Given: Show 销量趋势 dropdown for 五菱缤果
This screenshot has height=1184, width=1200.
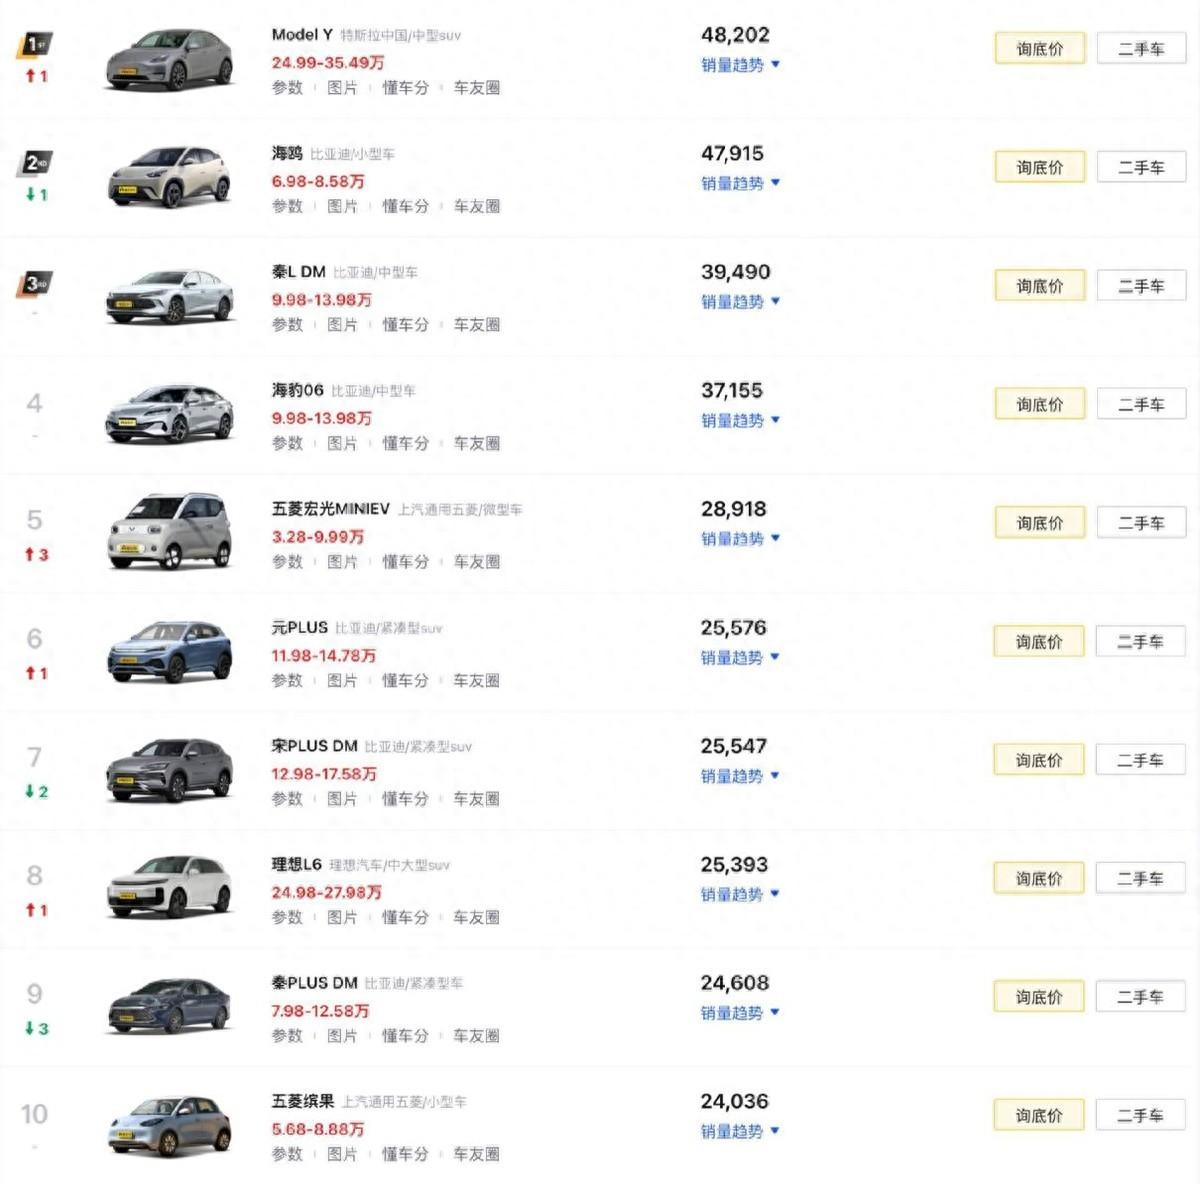Looking at the screenshot, I should (x=740, y=1131).
